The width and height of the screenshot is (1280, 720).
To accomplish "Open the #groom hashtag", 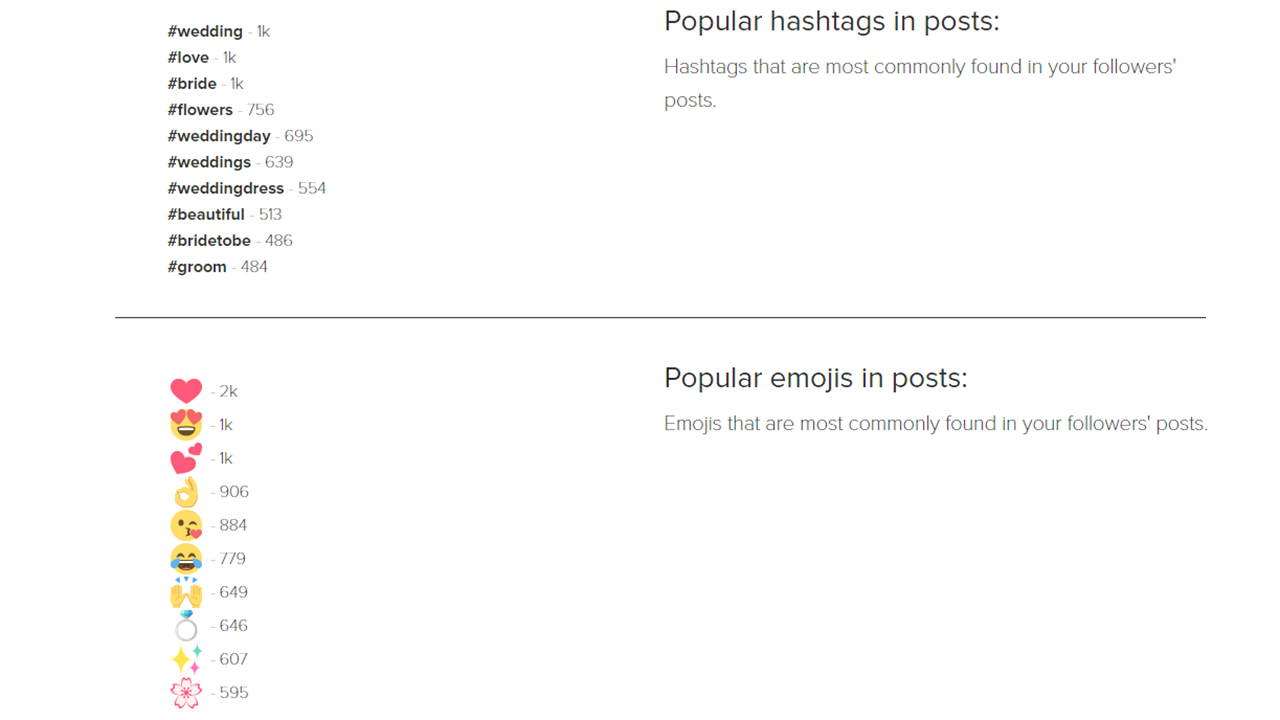I will point(197,267).
